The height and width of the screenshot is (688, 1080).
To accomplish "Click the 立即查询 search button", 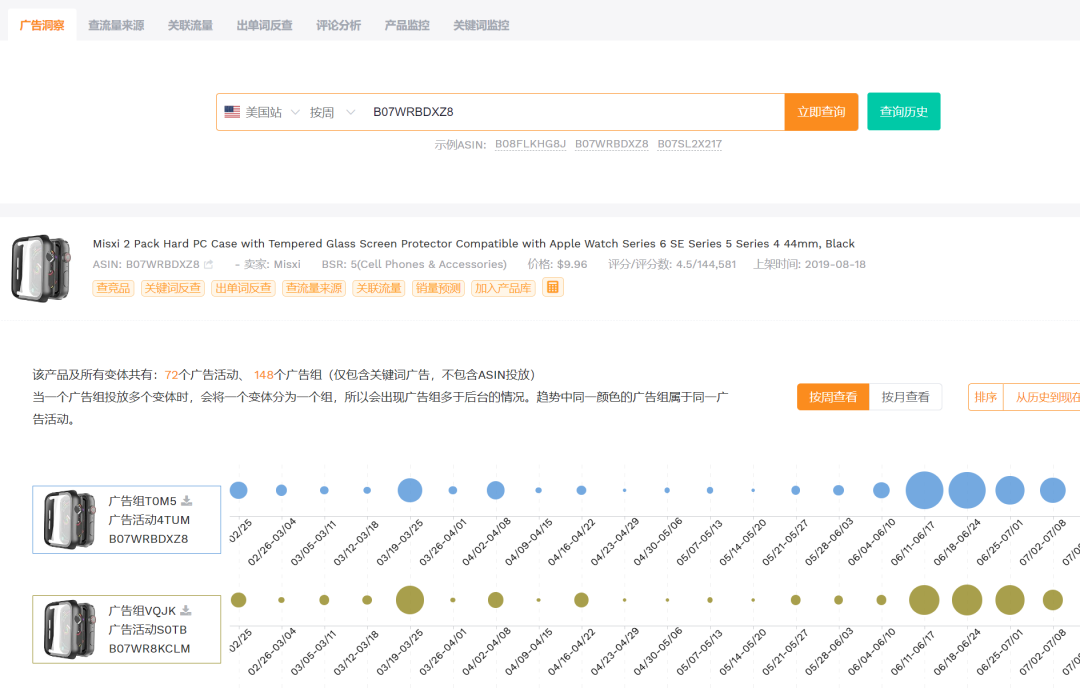I will point(821,111).
